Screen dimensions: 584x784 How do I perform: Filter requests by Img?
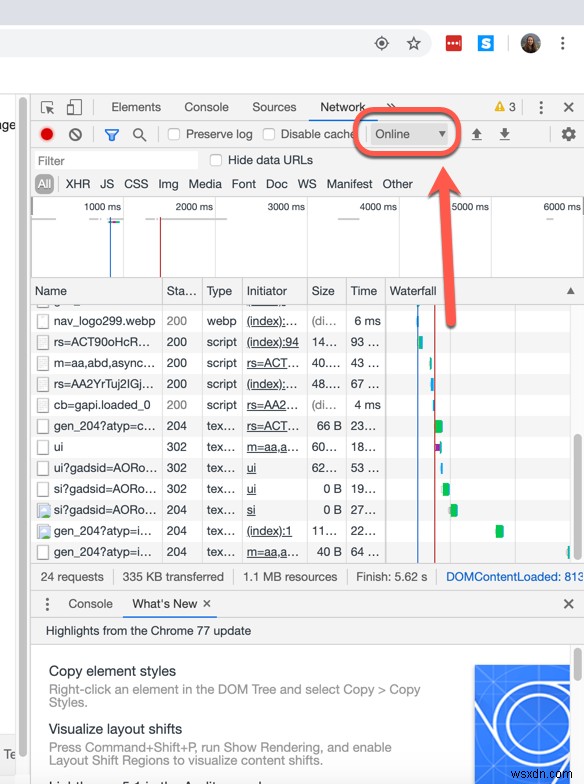(168, 184)
